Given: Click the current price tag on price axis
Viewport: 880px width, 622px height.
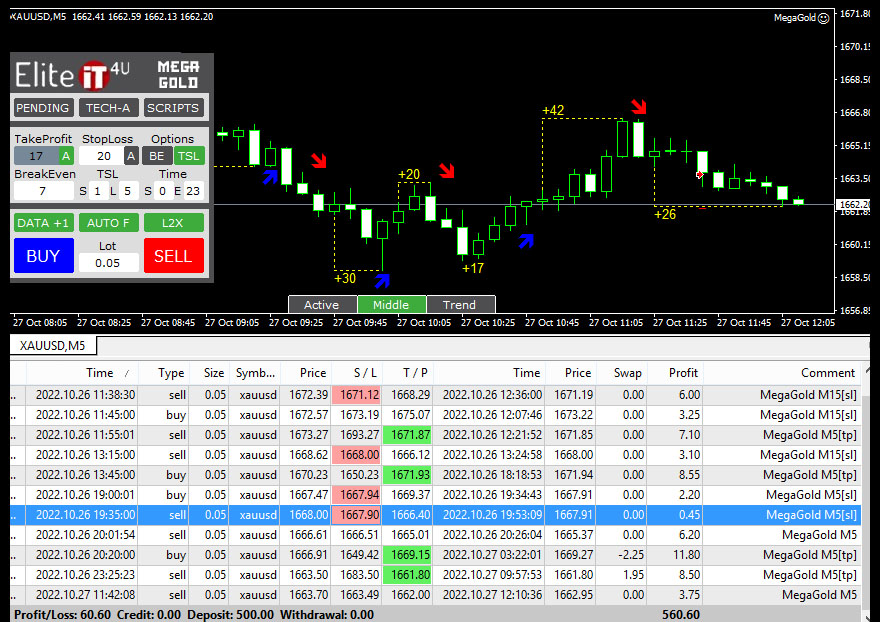Looking at the screenshot, I should [853, 204].
